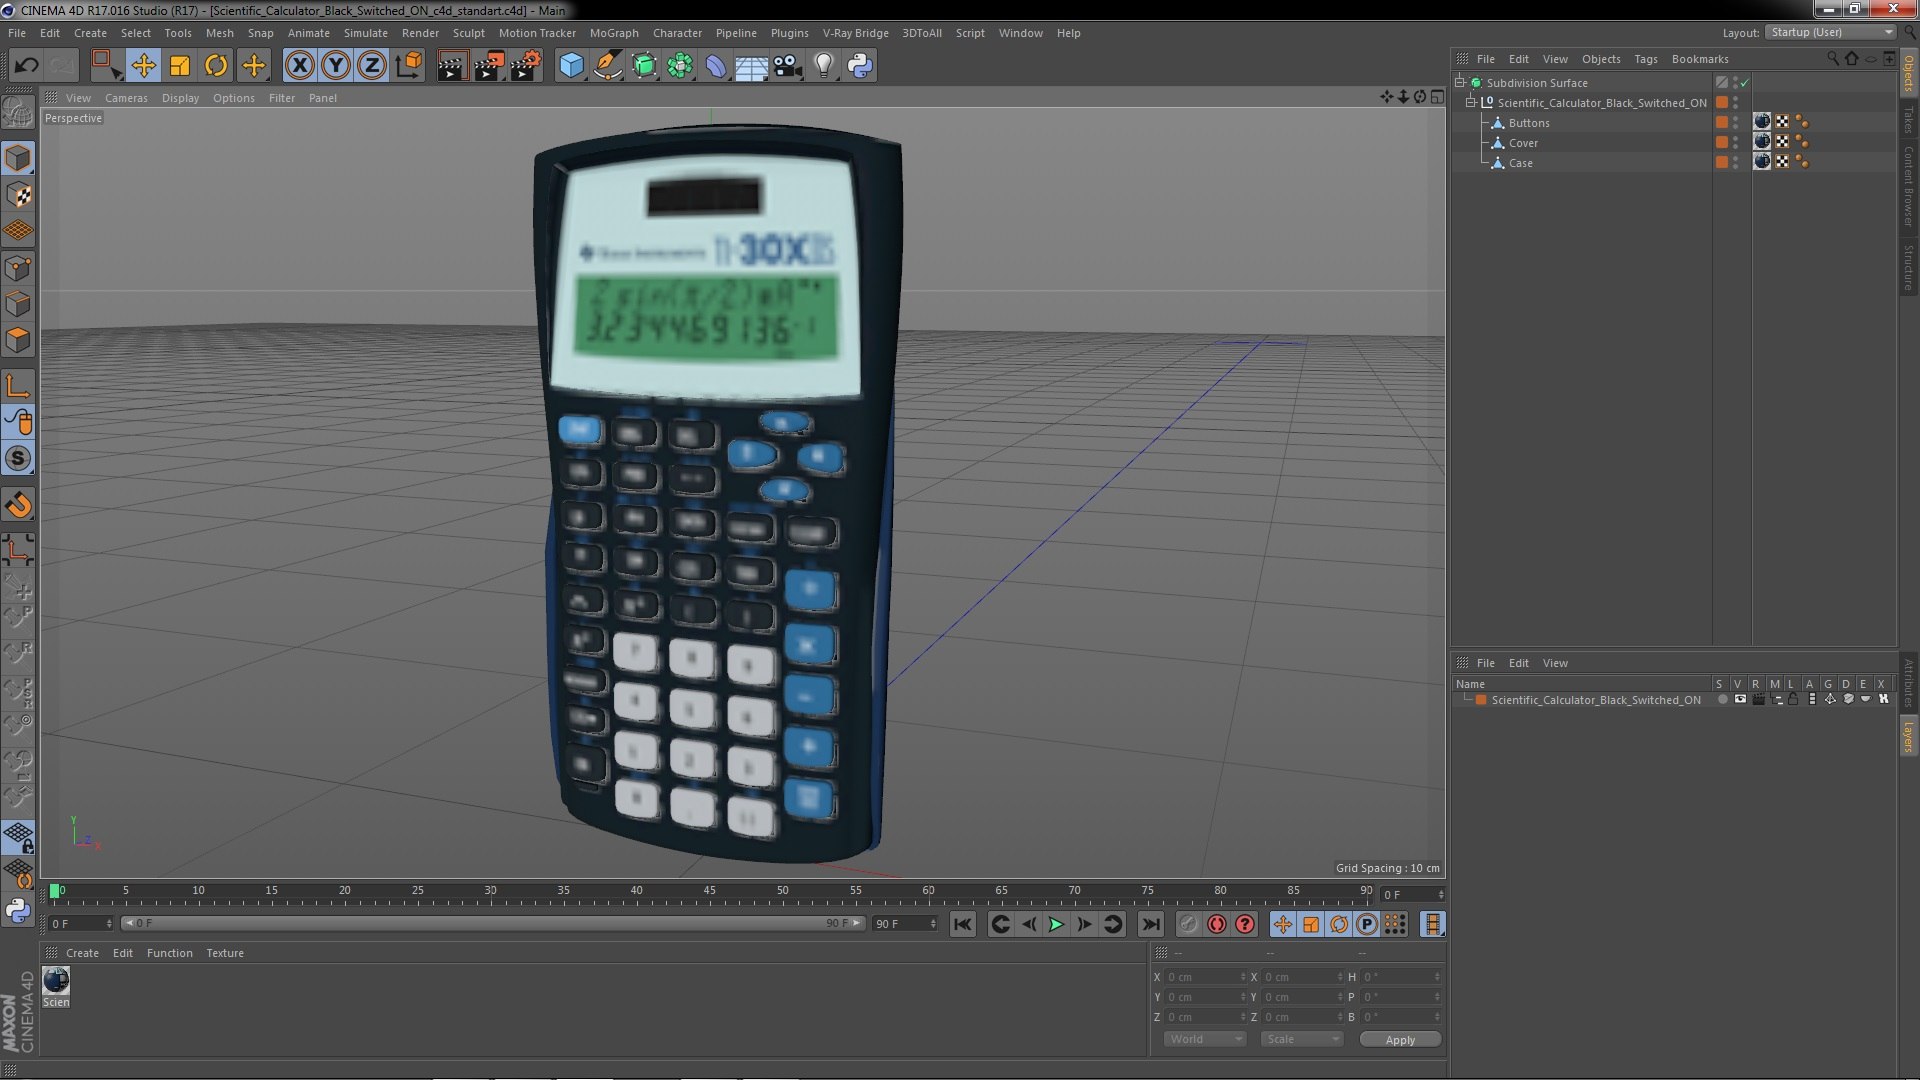Open the Array modeling objects
This screenshot has width=1920, height=1080.
(680, 66)
